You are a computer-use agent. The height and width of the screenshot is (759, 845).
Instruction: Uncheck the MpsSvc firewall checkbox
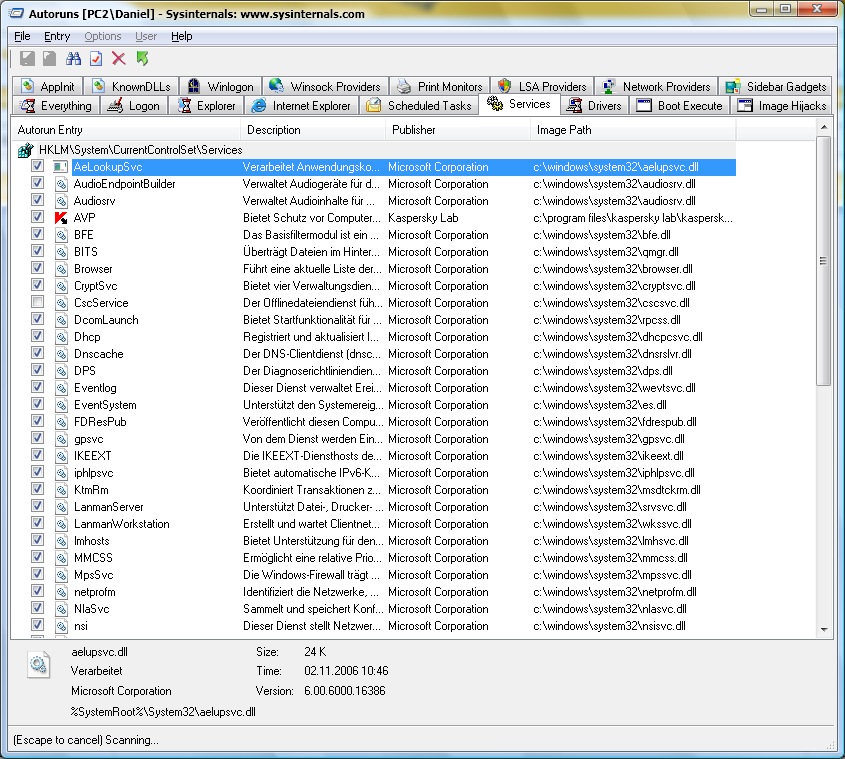point(37,574)
